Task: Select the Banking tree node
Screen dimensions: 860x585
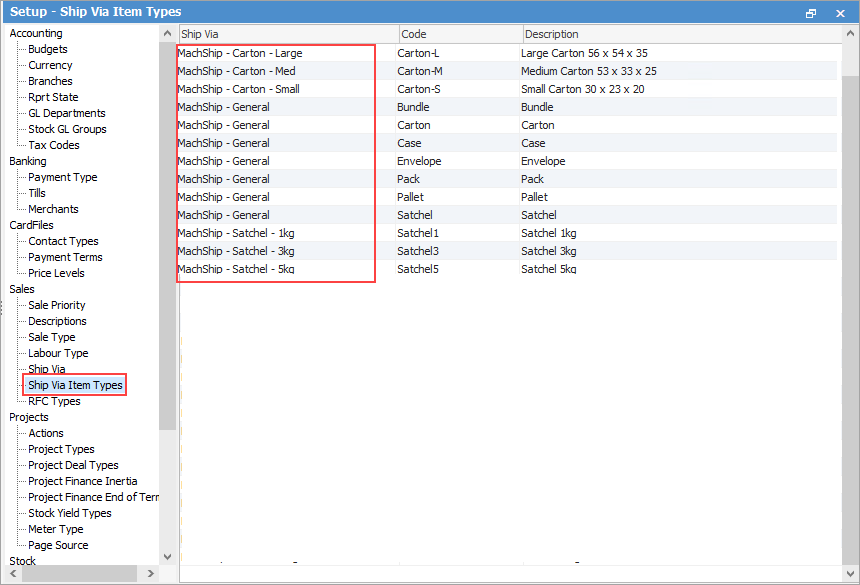Action: (x=27, y=161)
